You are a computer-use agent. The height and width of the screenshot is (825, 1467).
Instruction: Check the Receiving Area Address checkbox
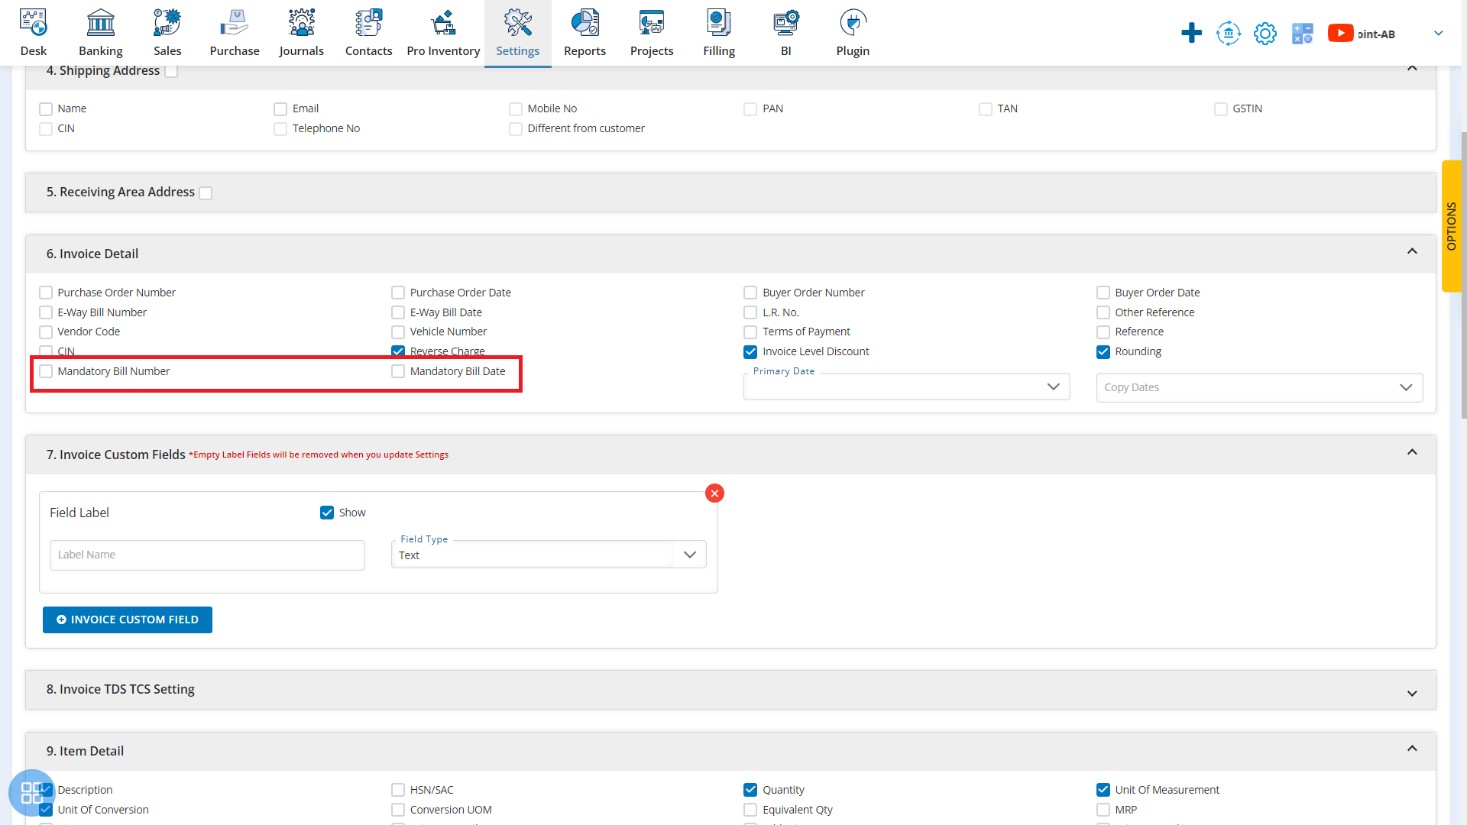click(206, 193)
